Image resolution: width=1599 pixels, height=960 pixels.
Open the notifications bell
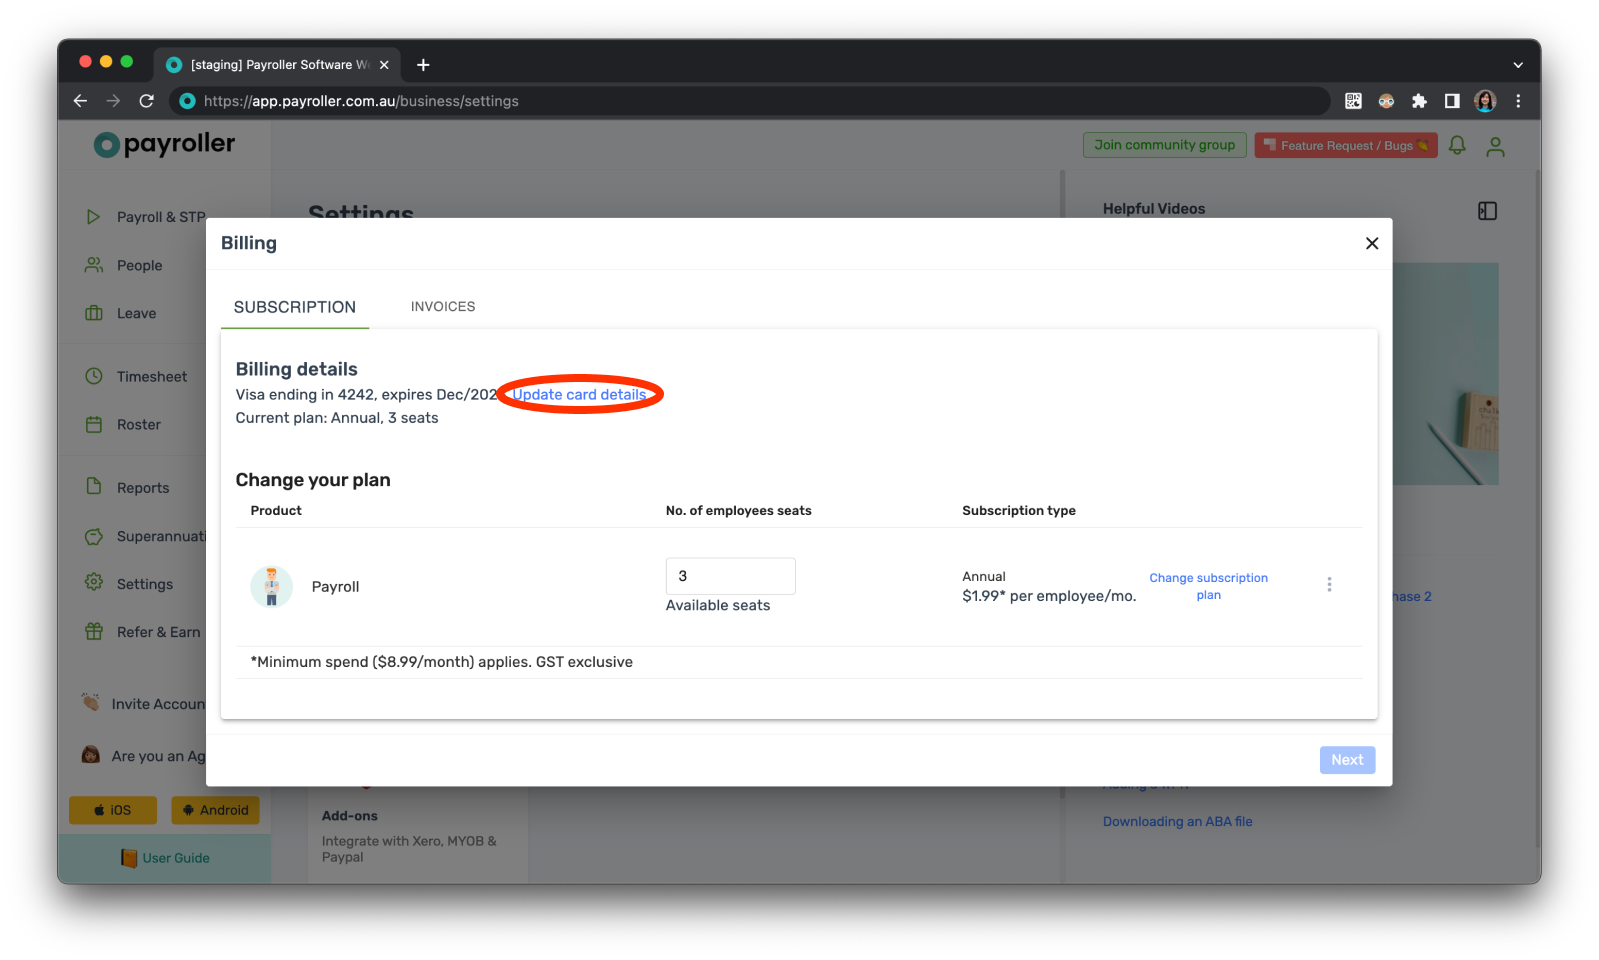pos(1457,146)
